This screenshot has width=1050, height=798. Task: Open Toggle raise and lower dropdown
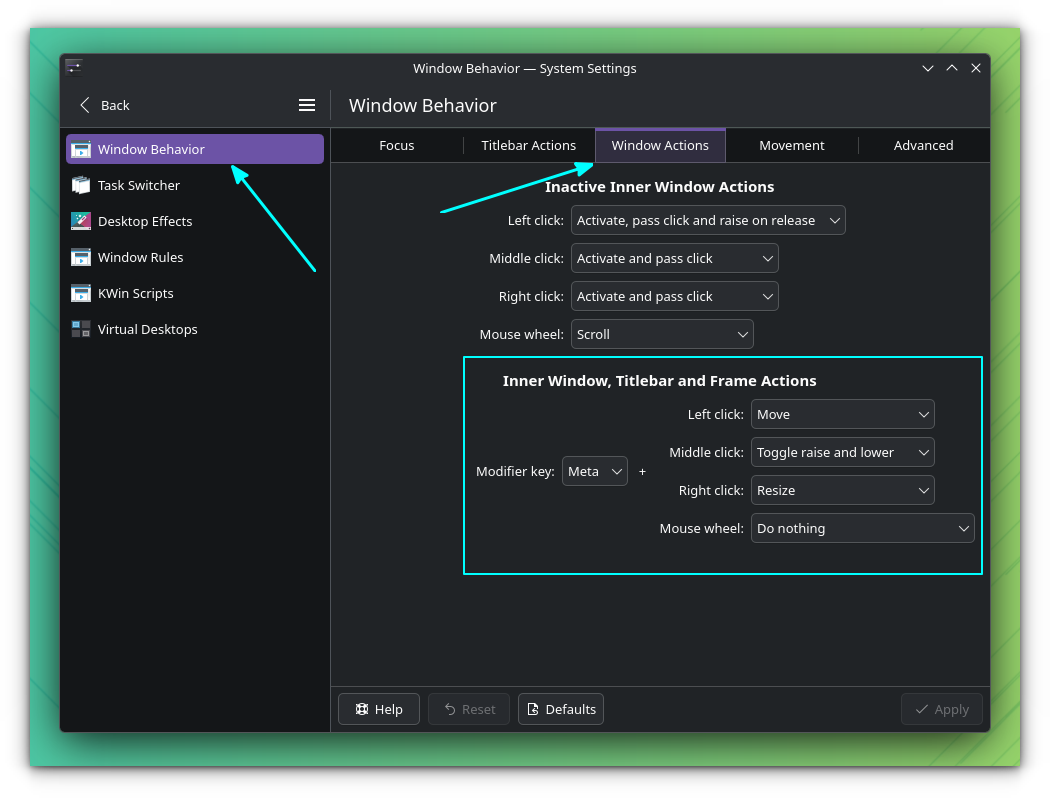pyautogui.click(x=842, y=453)
